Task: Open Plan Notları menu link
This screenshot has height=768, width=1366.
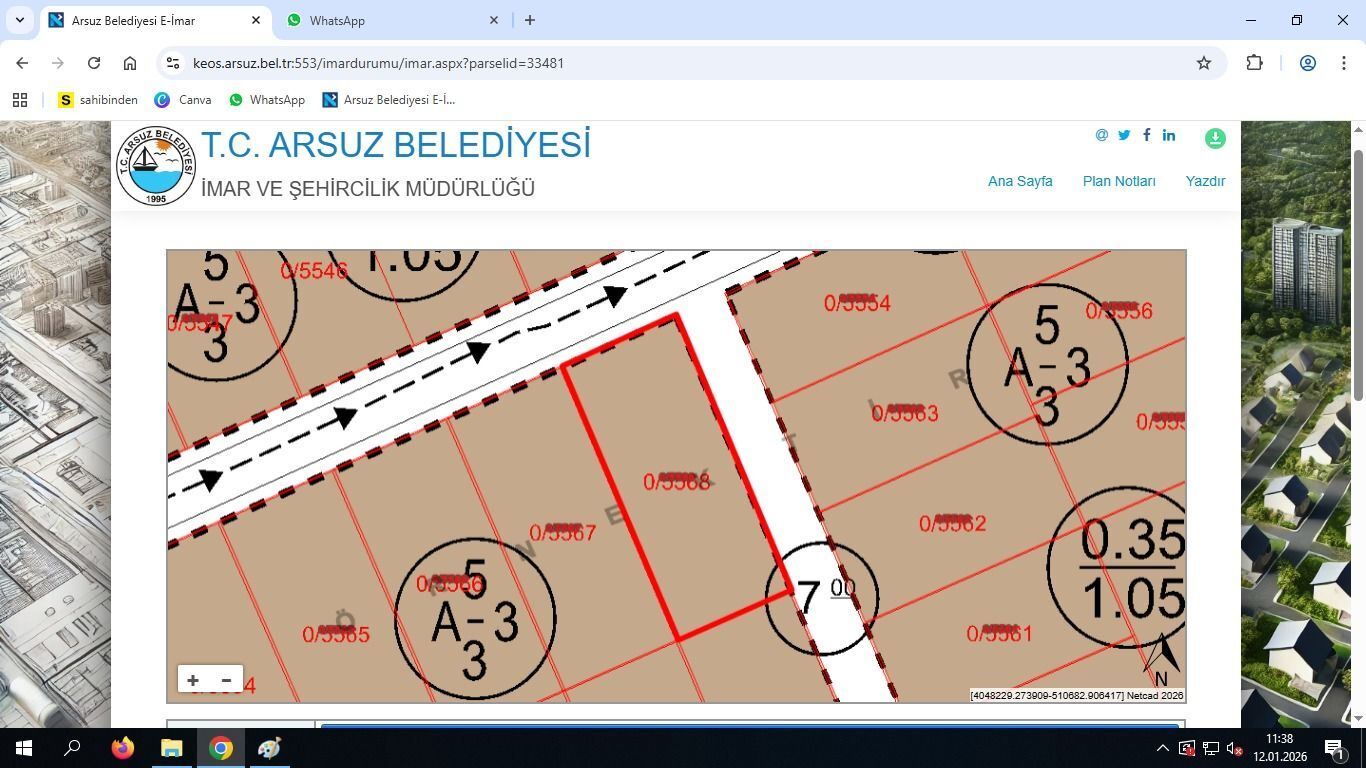Action: pyautogui.click(x=1119, y=181)
